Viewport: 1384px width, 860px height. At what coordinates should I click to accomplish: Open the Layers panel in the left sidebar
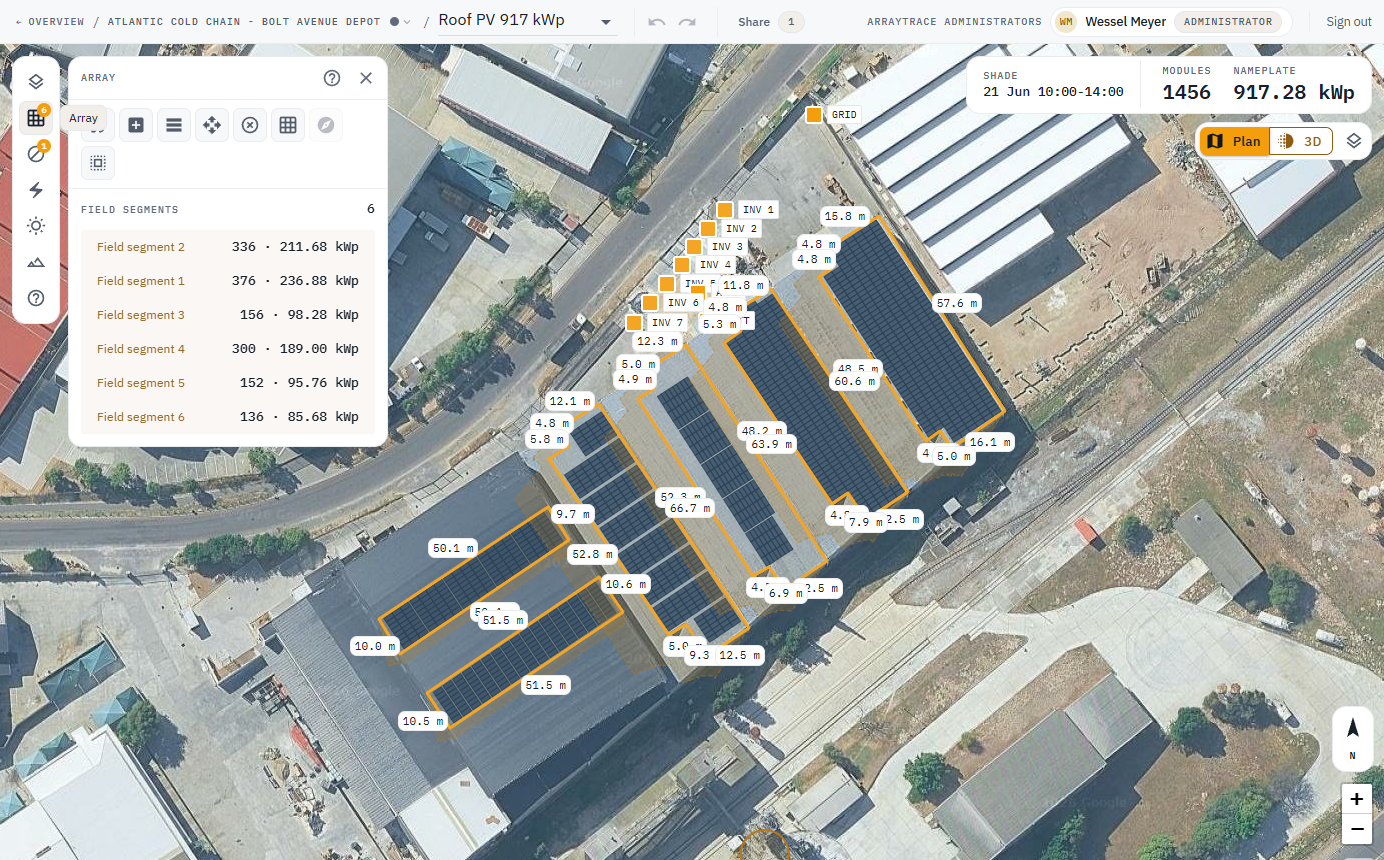click(36, 82)
